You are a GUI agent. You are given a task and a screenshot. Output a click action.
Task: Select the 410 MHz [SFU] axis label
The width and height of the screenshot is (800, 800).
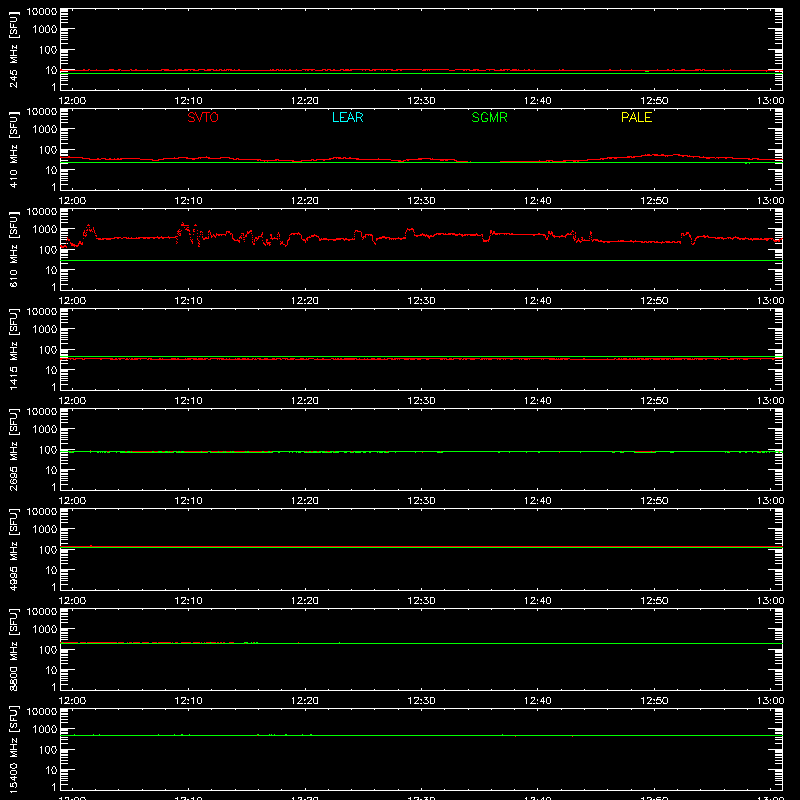pyautogui.click(x=13, y=149)
